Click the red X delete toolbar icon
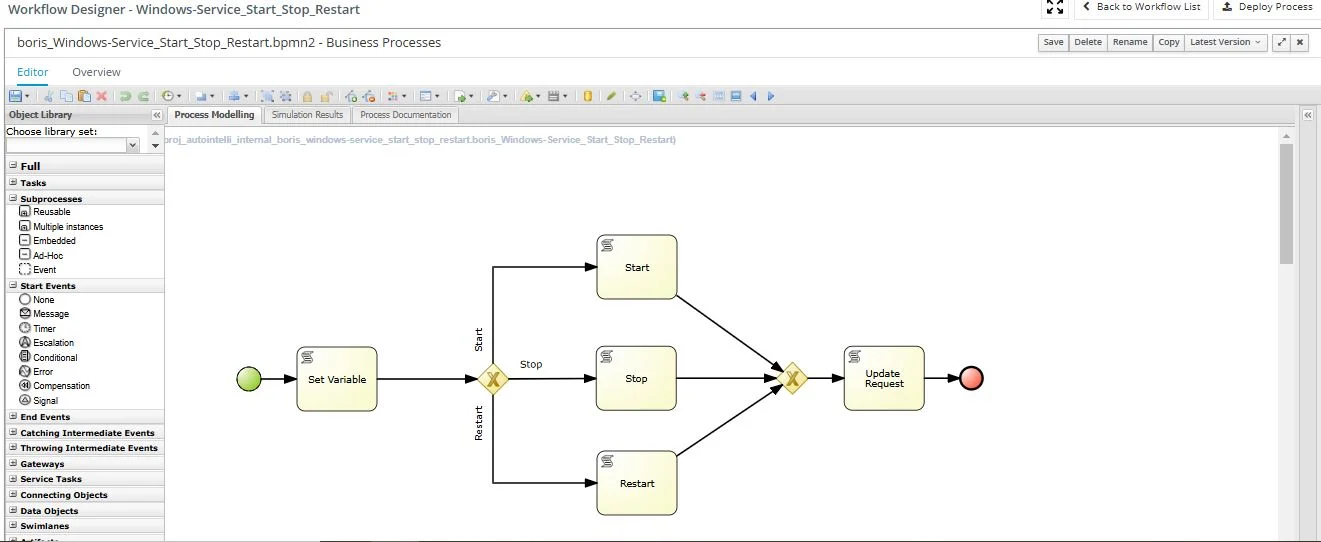This screenshot has width=1321, height=542. click(x=101, y=96)
